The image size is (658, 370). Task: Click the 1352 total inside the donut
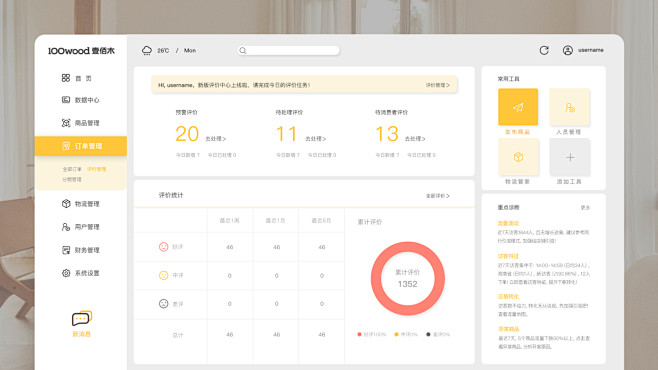click(x=407, y=284)
